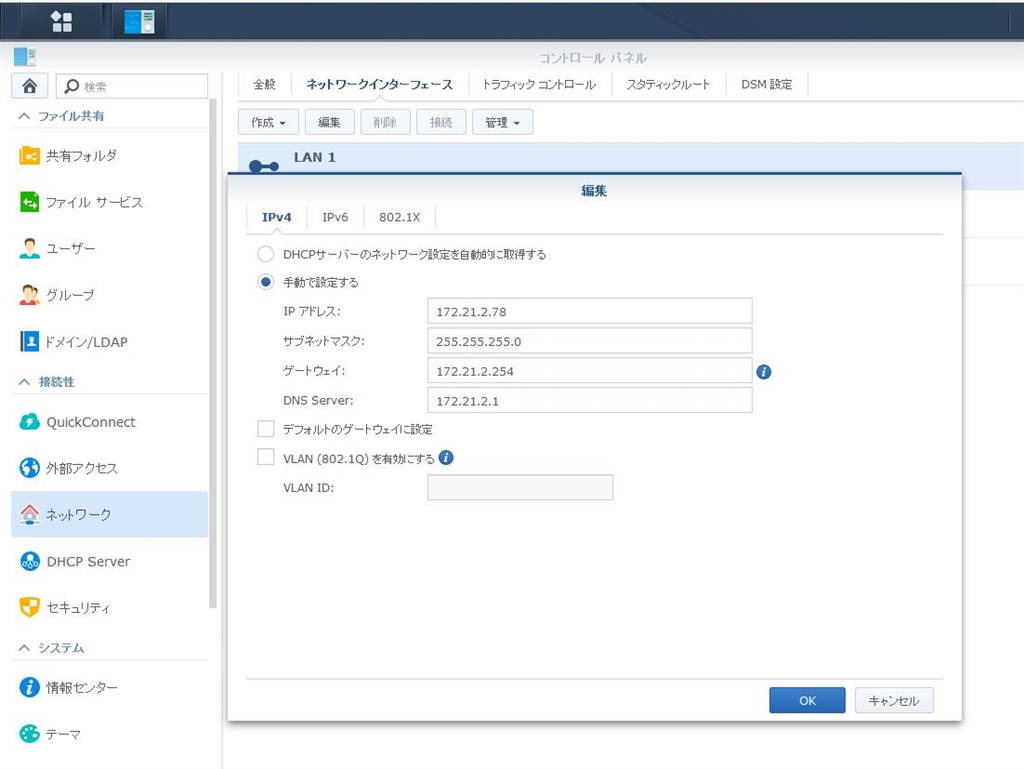The image size is (1024, 769).
Task: Open 外部アクセス icon
Action: 29,468
